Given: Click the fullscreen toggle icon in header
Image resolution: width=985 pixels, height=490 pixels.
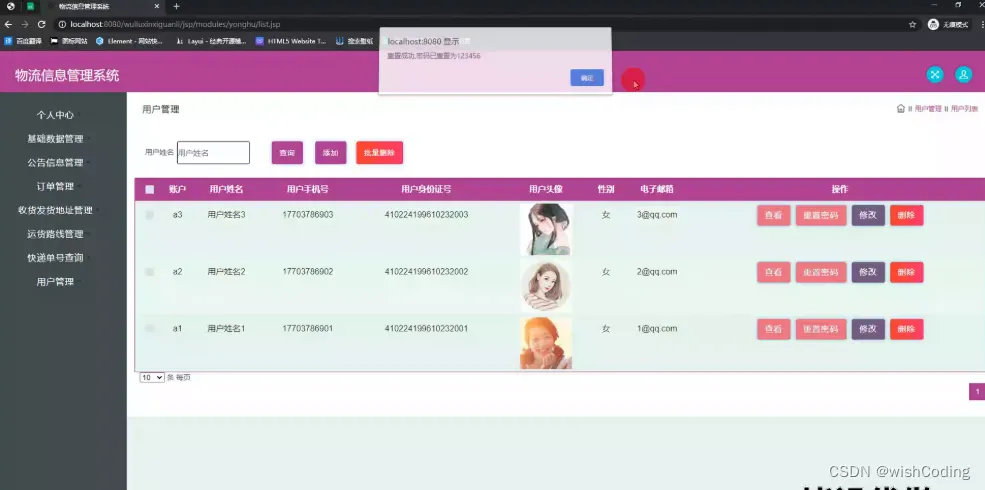Looking at the screenshot, I should click(x=935, y=75).
